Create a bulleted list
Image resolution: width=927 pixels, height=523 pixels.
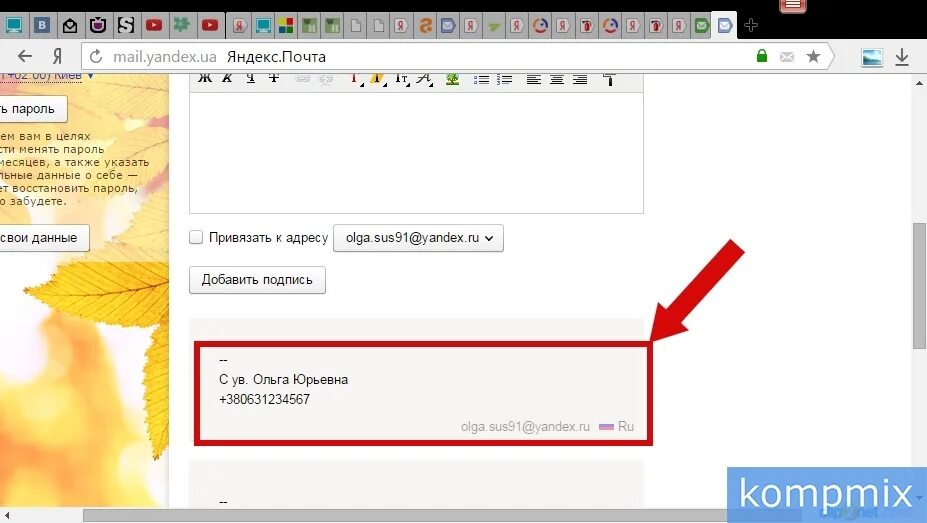coord(481,79)
